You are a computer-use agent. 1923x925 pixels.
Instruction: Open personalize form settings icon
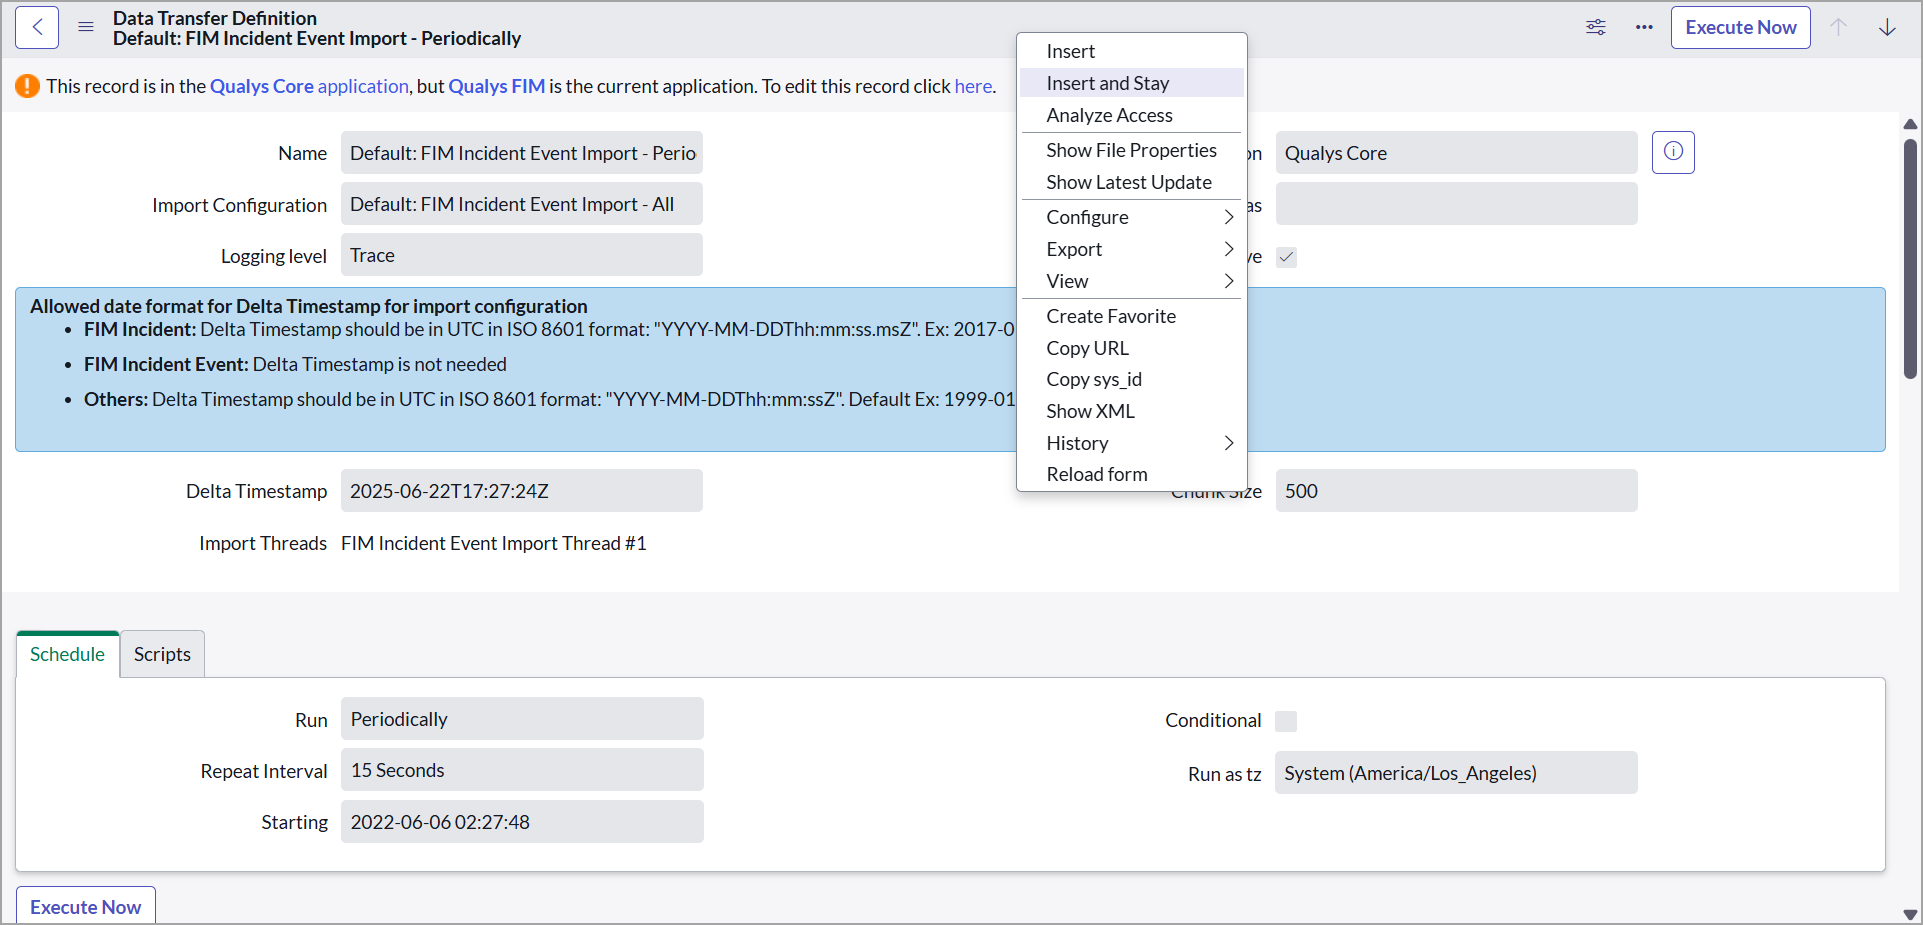(1595, 27)
